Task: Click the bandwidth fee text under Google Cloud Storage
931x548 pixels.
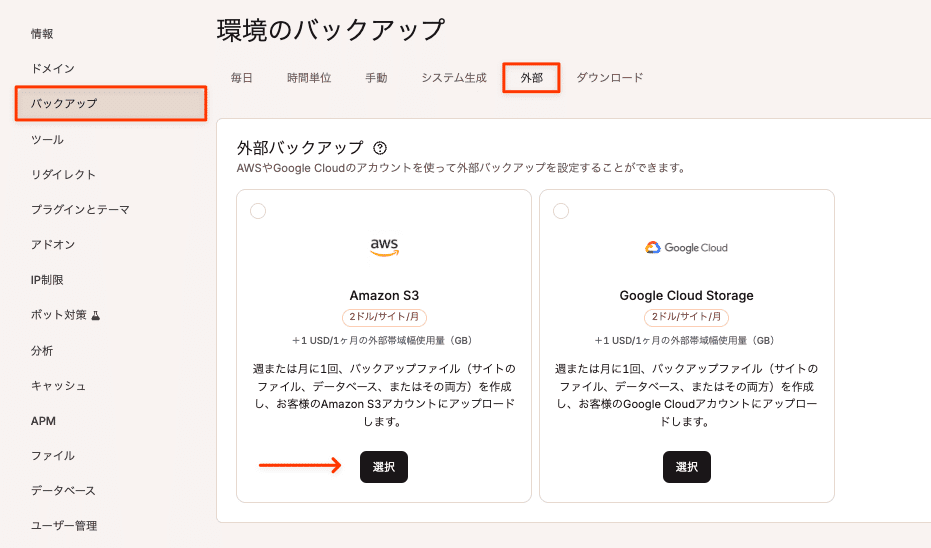Action: 685,341
